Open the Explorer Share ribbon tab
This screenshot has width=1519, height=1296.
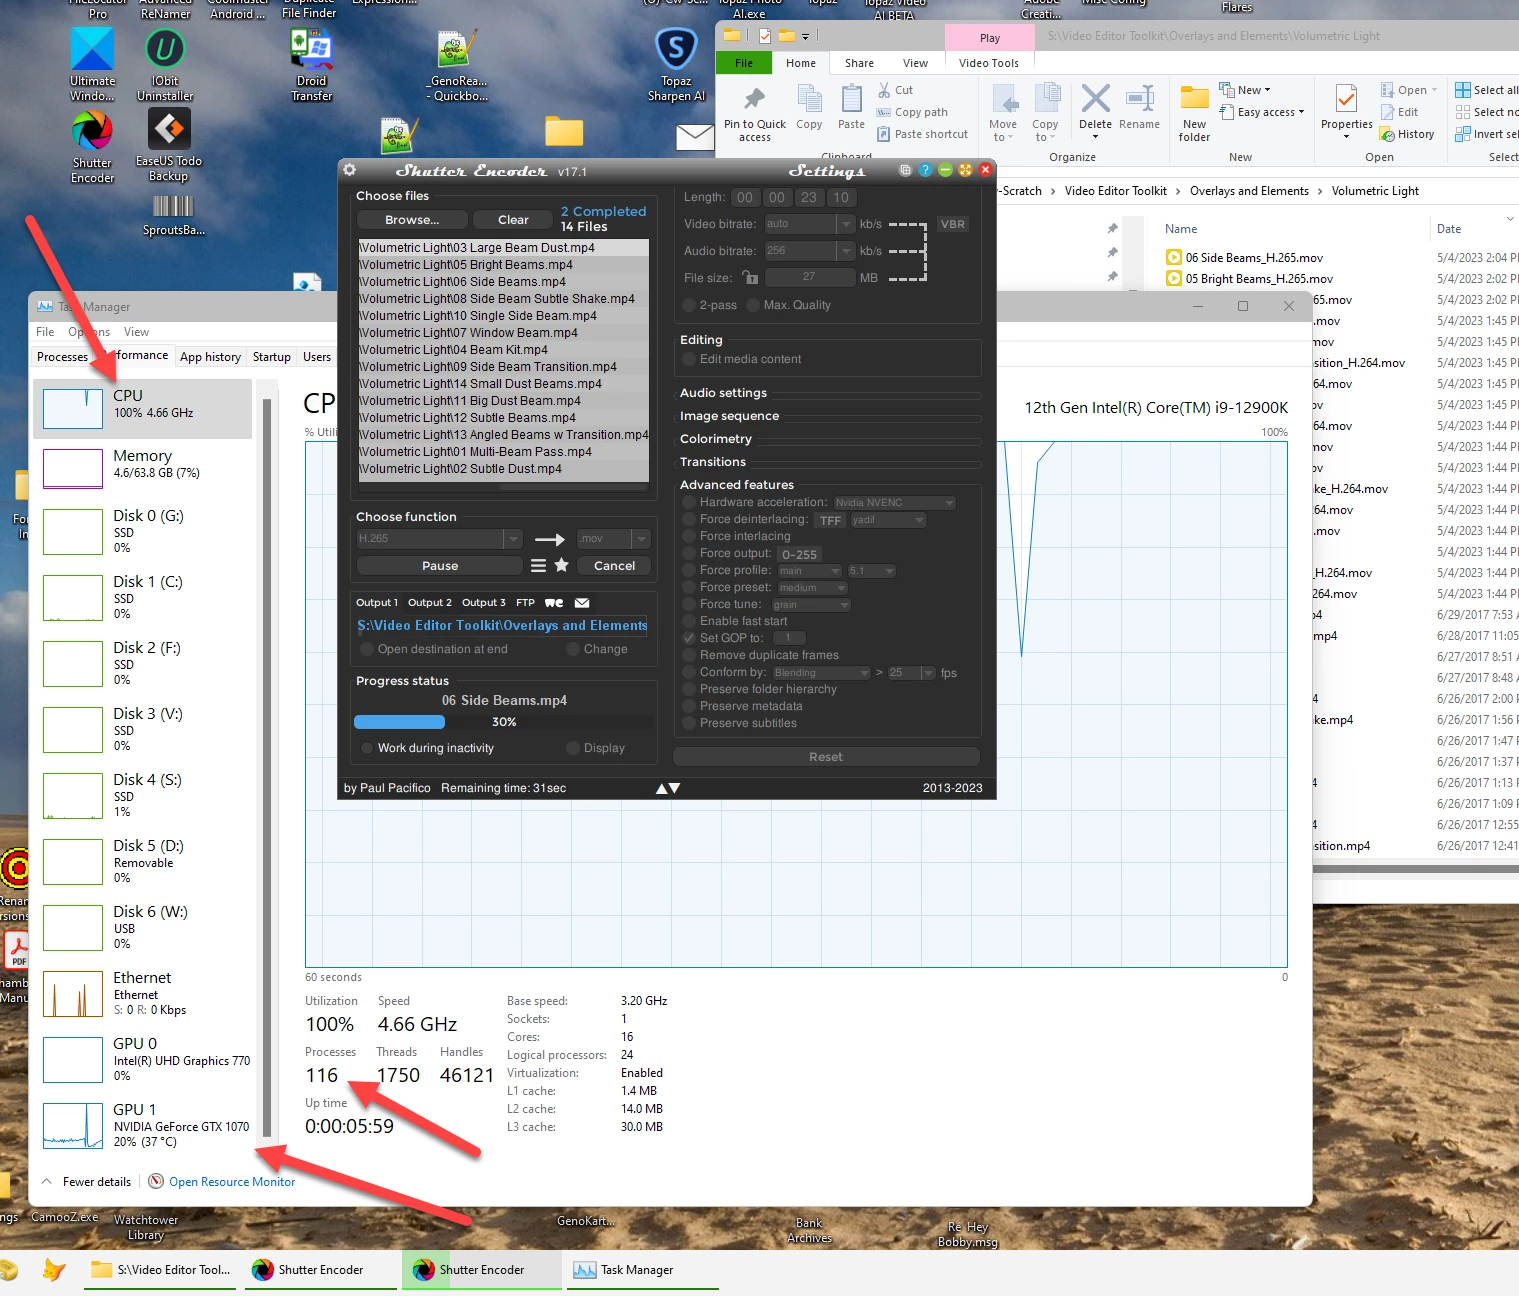[x=858, y=63]
